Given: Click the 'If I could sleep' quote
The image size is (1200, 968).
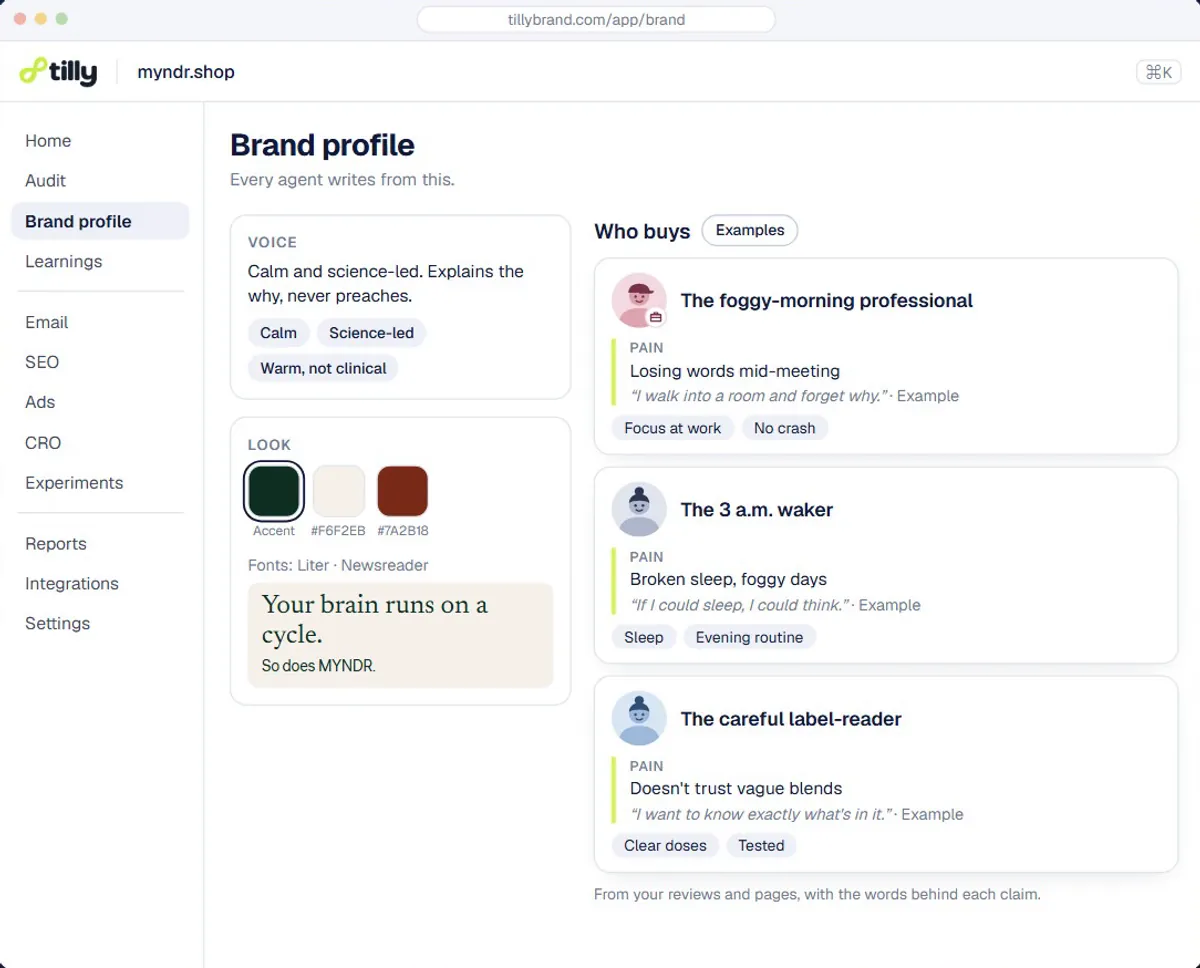Looking at the screenshot, I should coord(740,605).
